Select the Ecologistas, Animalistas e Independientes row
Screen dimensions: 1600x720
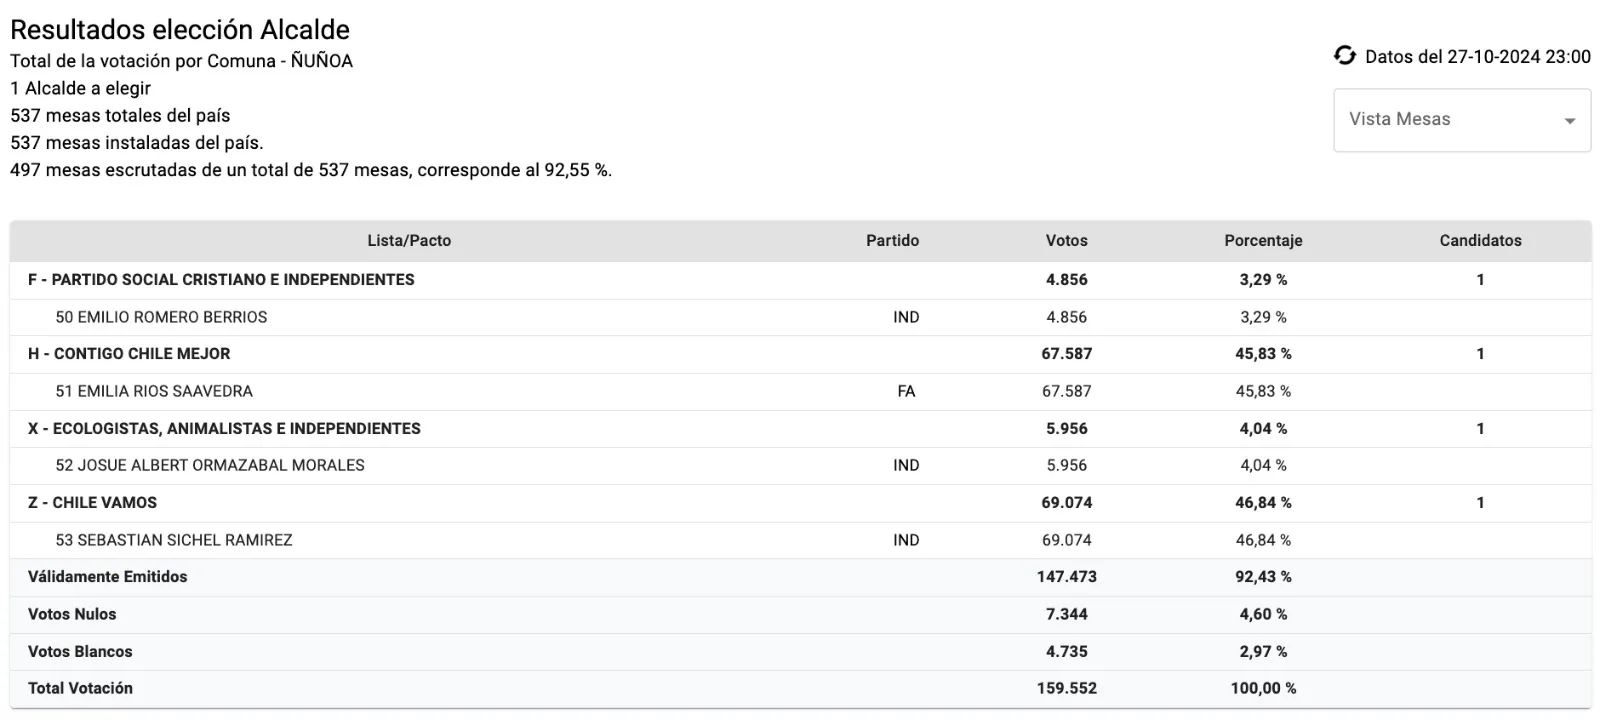point(224,429)
